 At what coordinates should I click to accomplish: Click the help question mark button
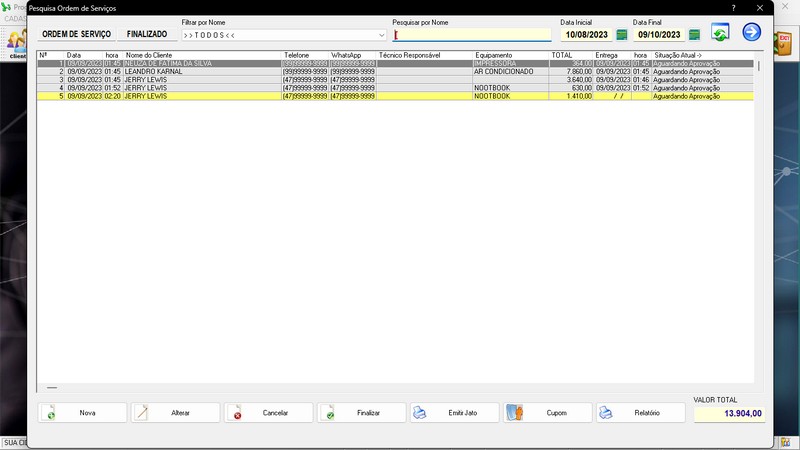click(x=733, y=8)
